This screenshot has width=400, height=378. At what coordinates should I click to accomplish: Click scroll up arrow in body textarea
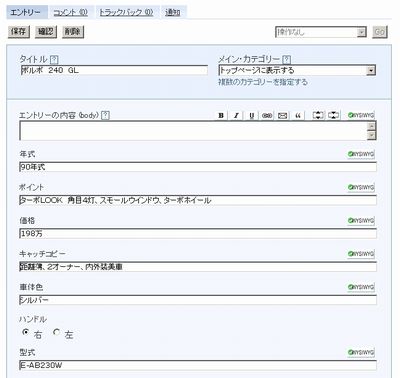click(x=371, y=126)
